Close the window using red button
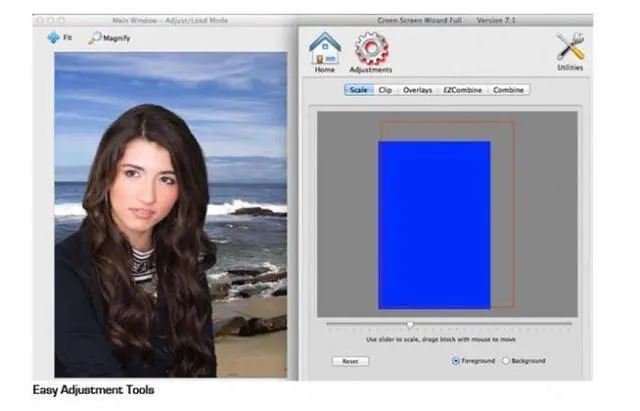640x411 pixels. click(40, 20)
